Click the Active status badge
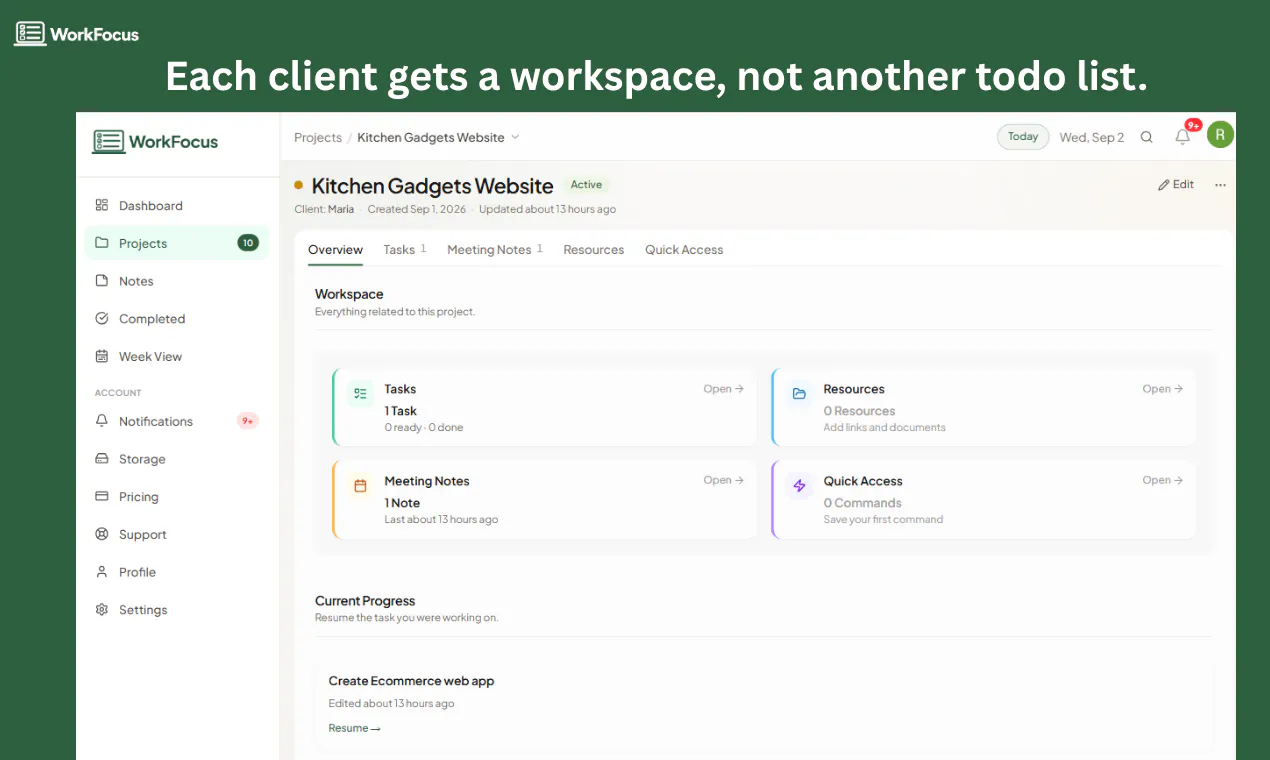1270x760 pixels. tap(586, 185)
